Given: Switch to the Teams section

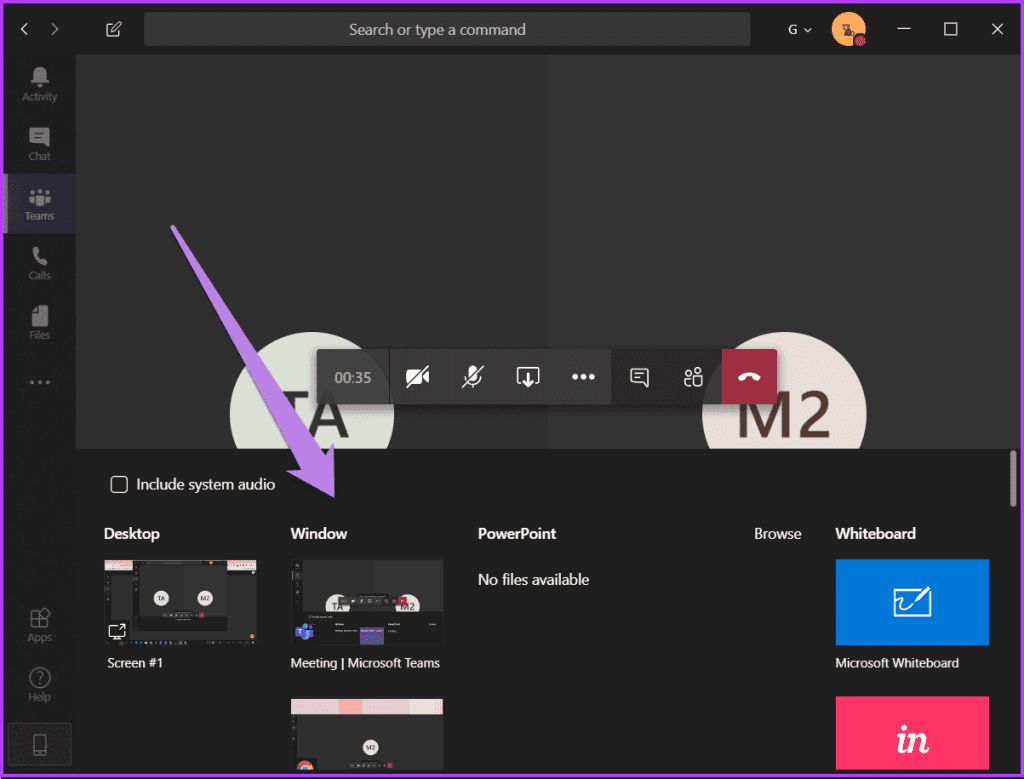Looking at the screenshot, I should click(x=39, y=203).
